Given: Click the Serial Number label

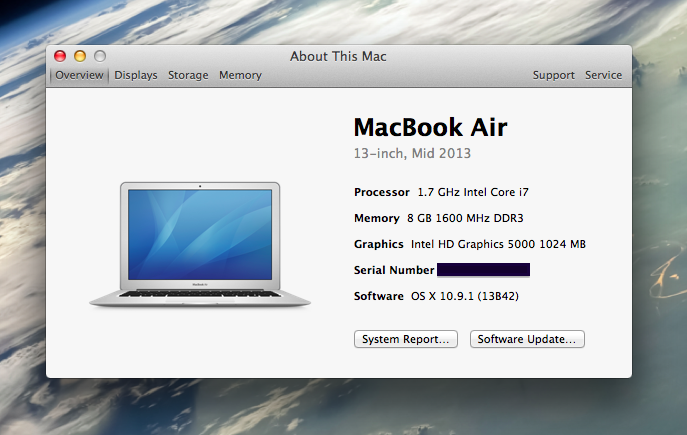Looking at the screenshot, I should coord(394,270).
